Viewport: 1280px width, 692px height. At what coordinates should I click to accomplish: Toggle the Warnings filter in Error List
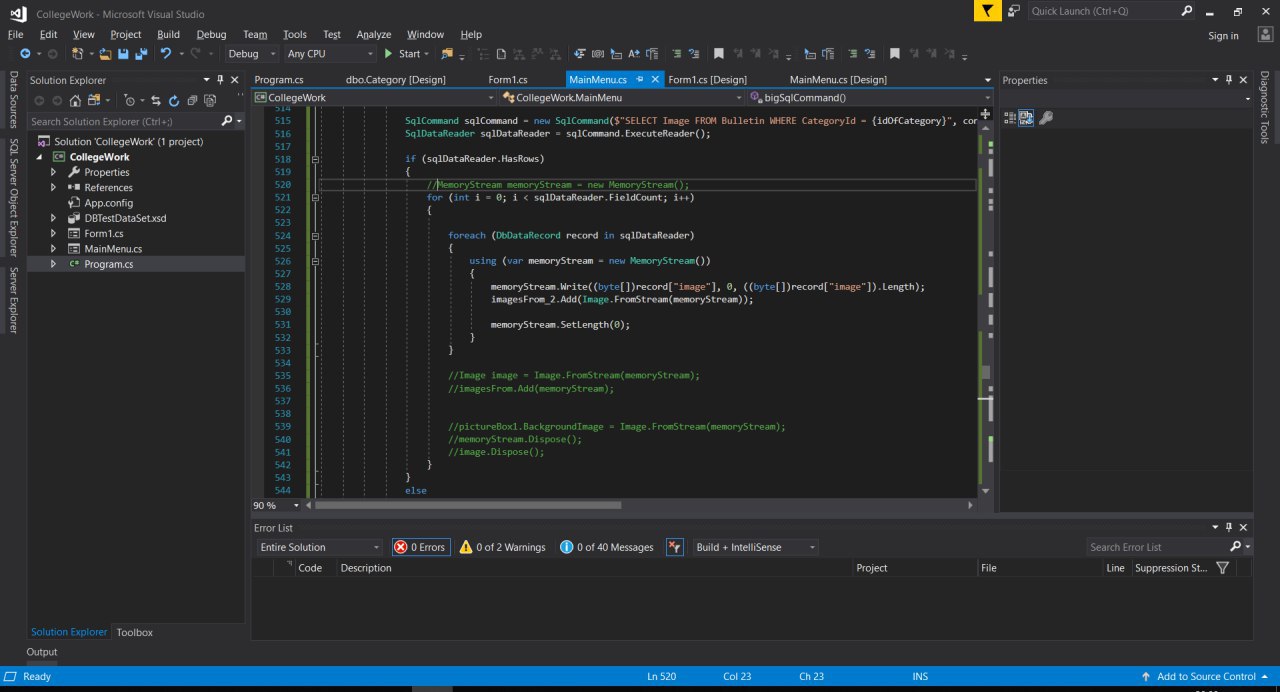tap(502, 547)
